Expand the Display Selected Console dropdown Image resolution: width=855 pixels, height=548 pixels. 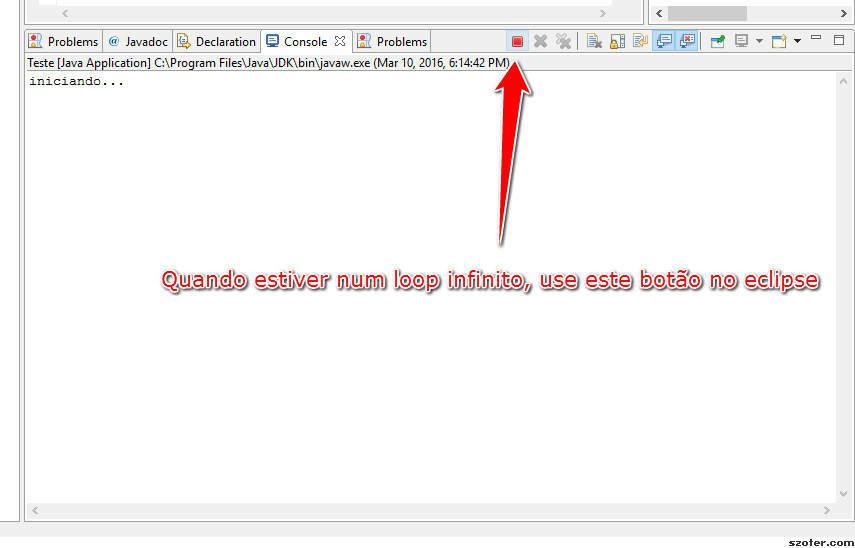point(759,41)
